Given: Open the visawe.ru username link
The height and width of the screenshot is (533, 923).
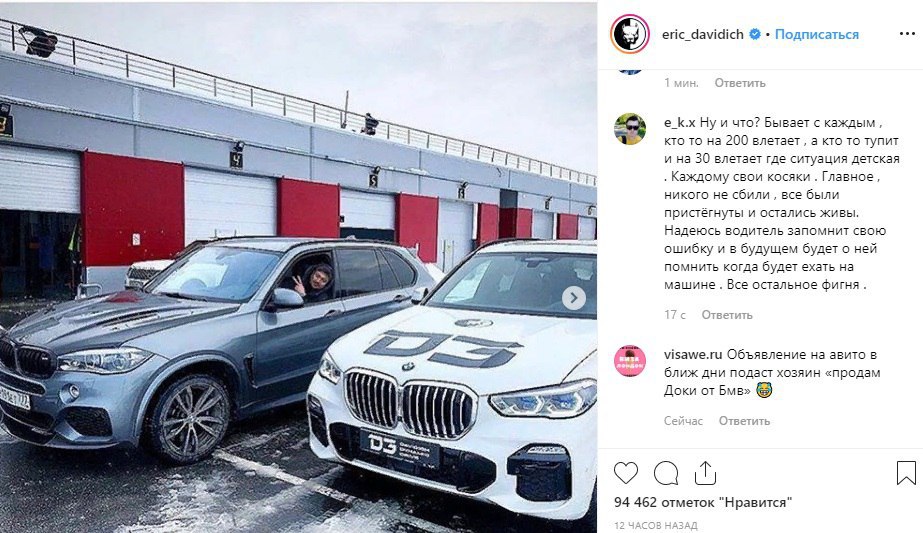Looking at the screenshot, I should pos(693,355).
